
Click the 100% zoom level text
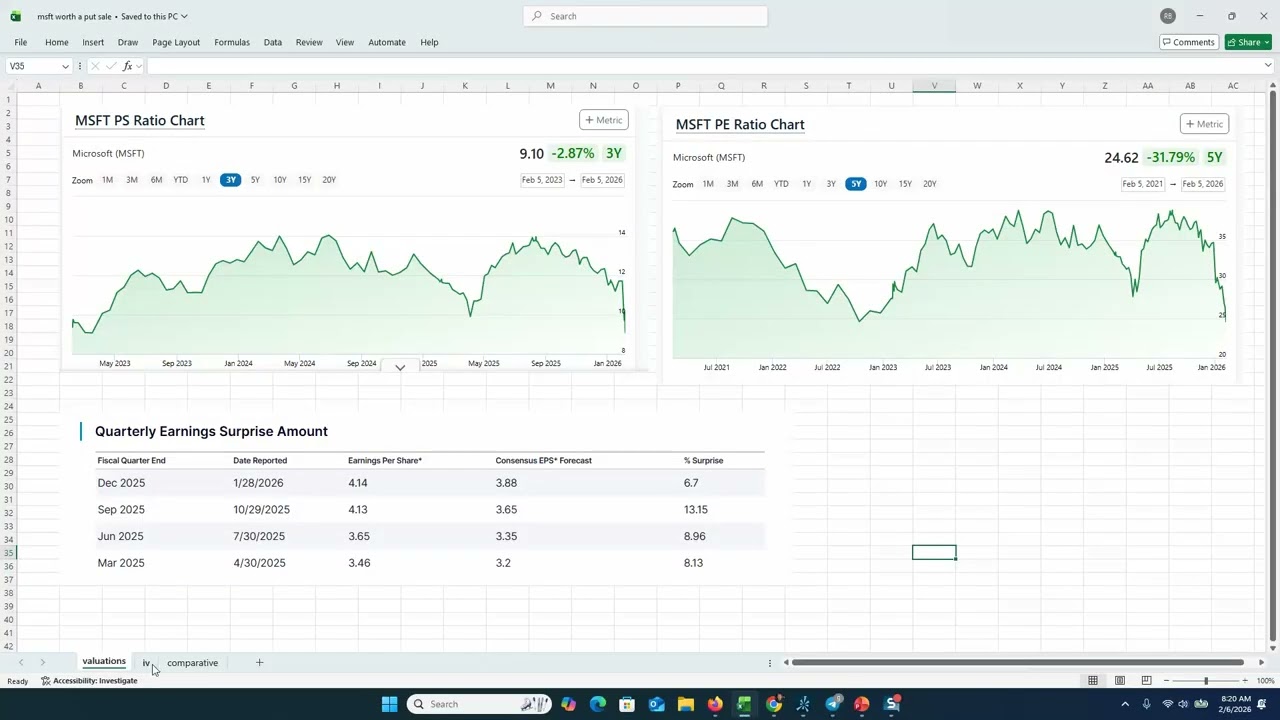click(x=1265, y=681)
